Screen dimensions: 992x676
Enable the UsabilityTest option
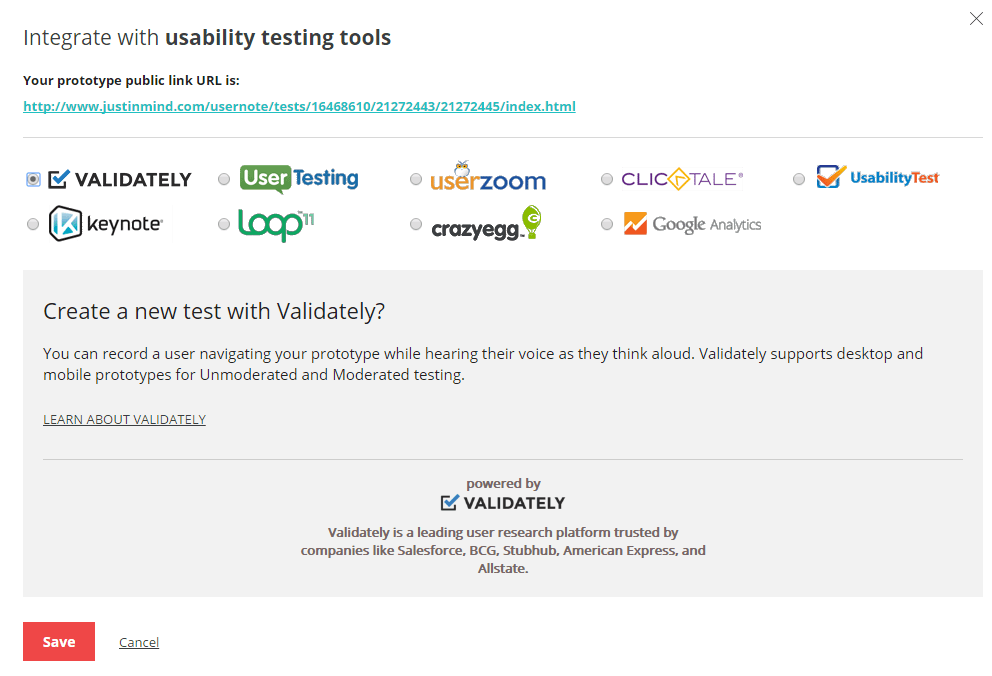click(x=799, y=178)
